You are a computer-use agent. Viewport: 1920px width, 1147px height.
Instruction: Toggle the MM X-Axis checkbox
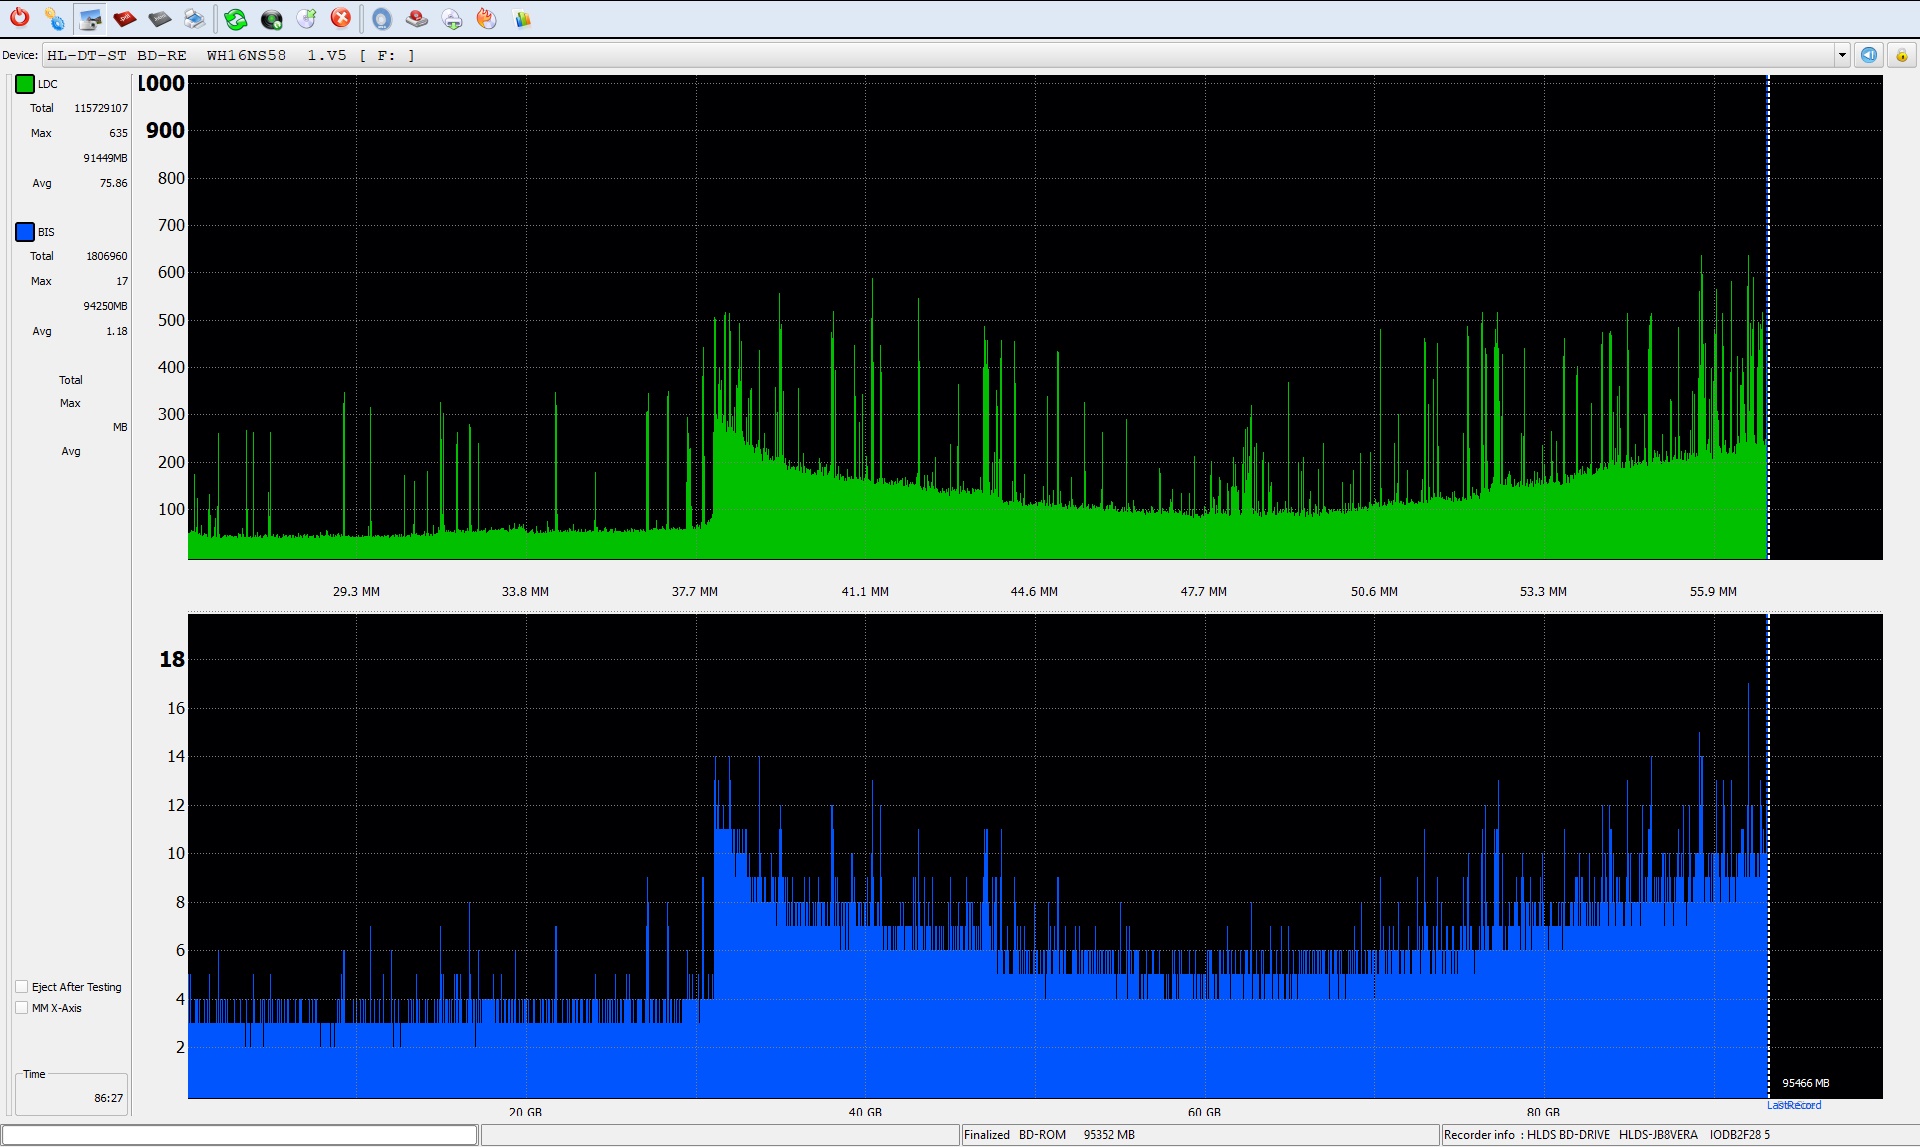tap(22, 1007)
